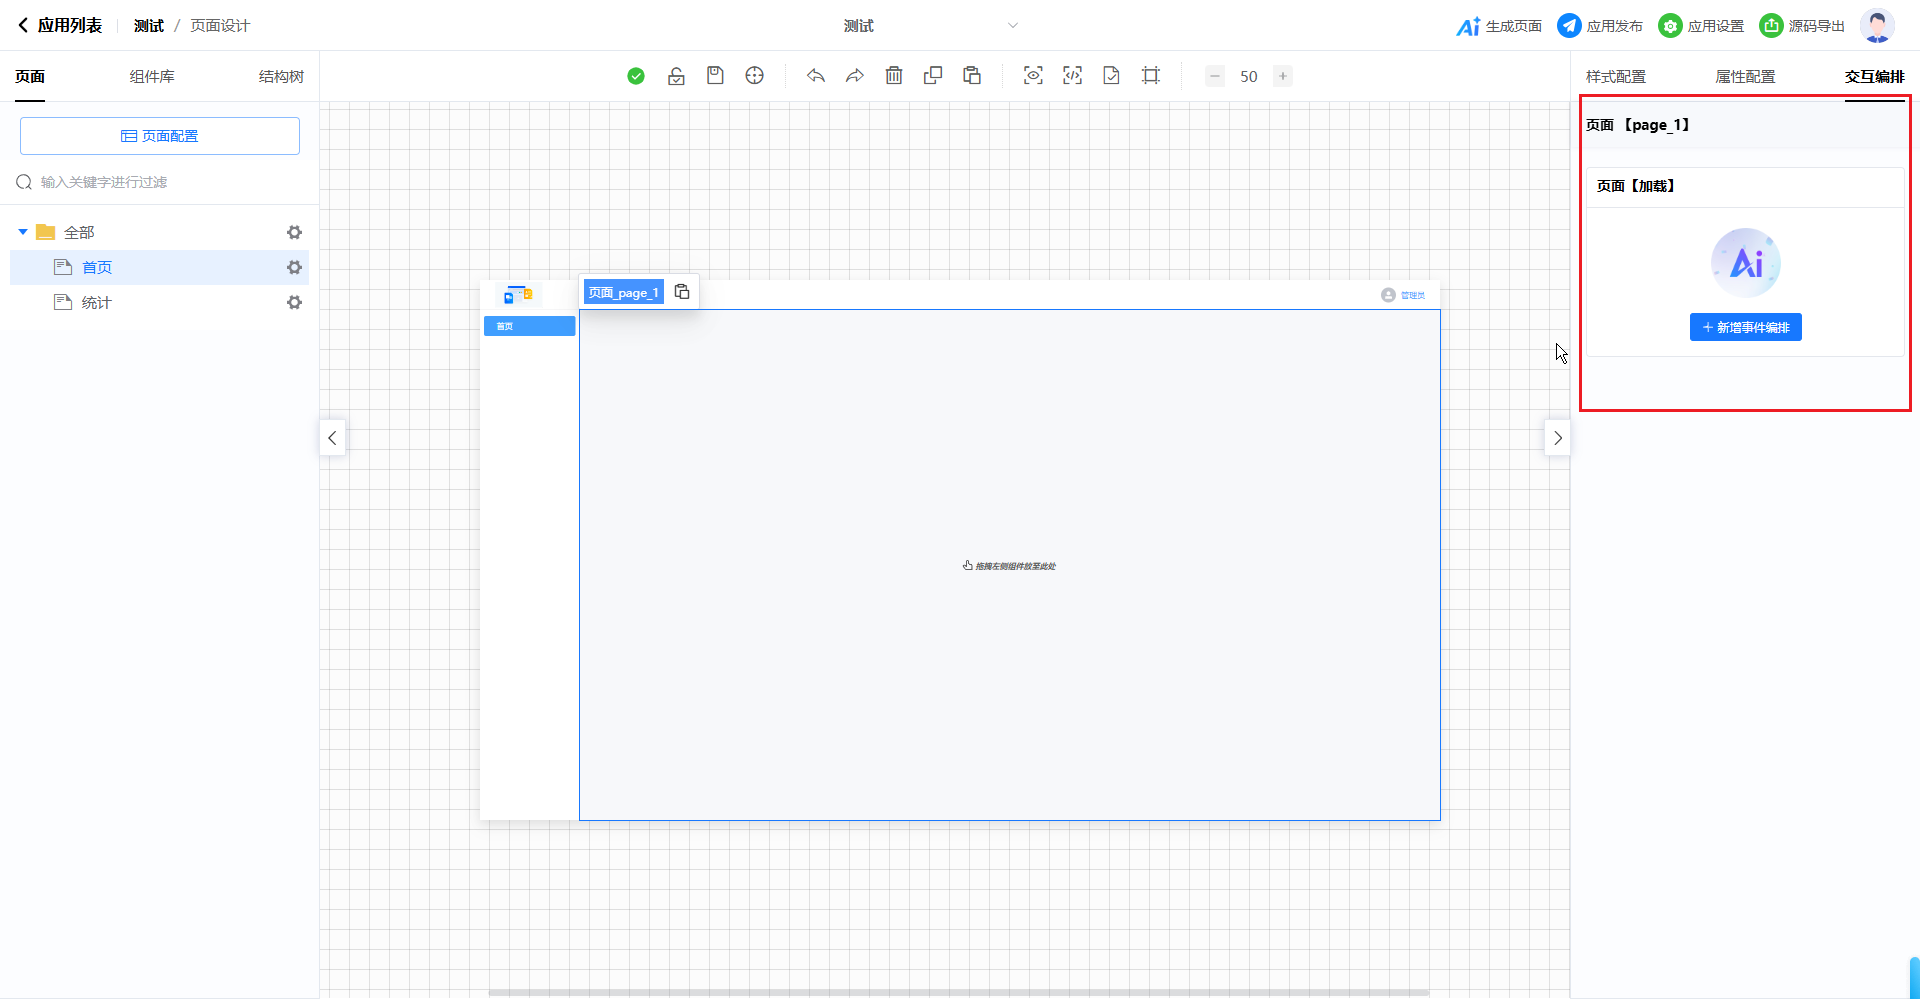This screenshot has width=1920, height=999.
Task: Click the trash delete icon
Action: (x=894, y=76)
